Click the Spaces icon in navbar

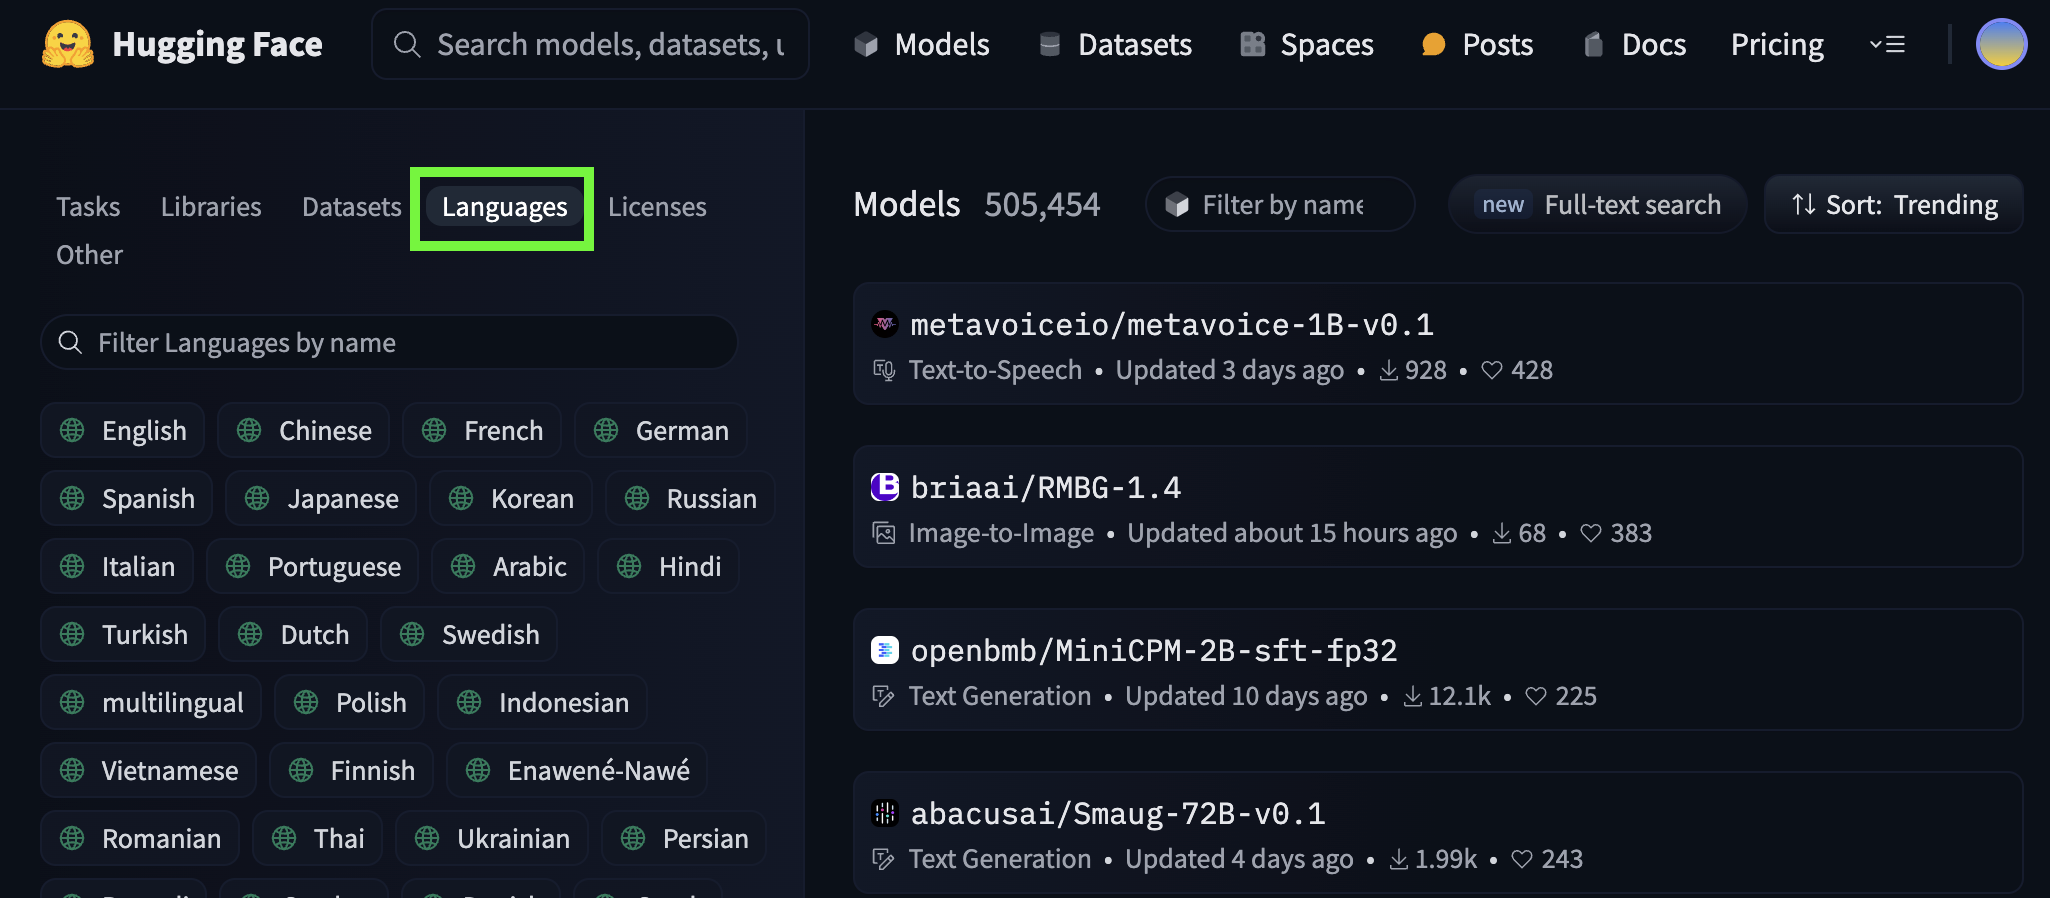pos(1253,44)
